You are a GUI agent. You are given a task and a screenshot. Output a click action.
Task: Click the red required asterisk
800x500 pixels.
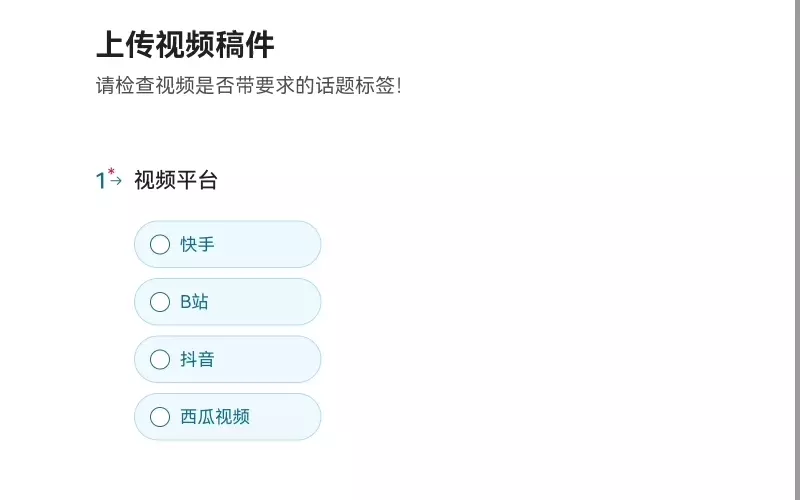point(111,171)
